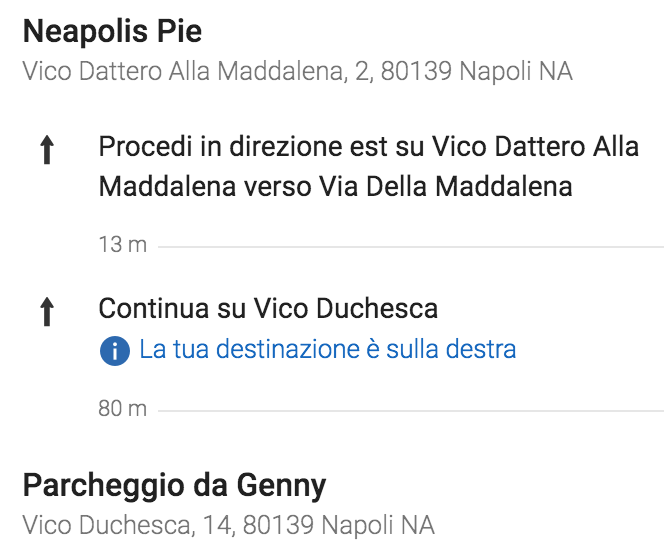This screenshot has width=664, height=550.
Task: Click the straight-ahead arrow beside Continua su Vico Duchesca
Action: pyautogui.click(x=47, y=312)
